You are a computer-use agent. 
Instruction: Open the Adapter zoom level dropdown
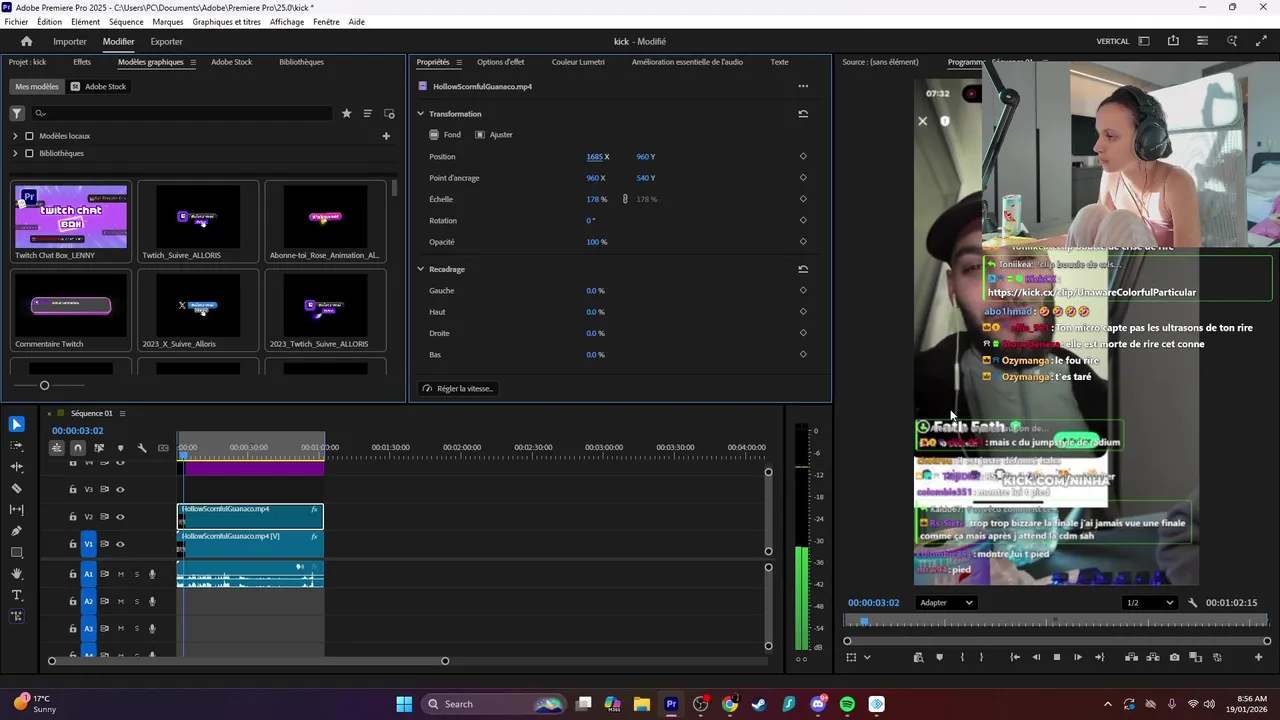click(x=946, y=603)
